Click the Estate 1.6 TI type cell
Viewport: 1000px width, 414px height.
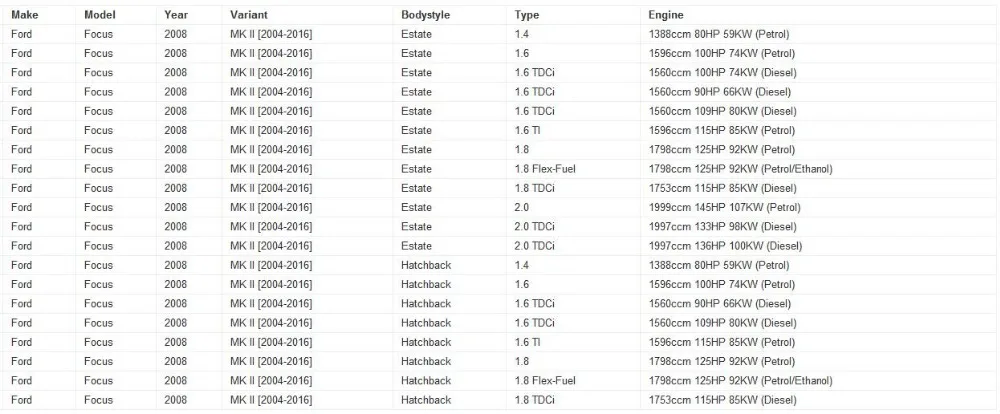tap(573, 130)
